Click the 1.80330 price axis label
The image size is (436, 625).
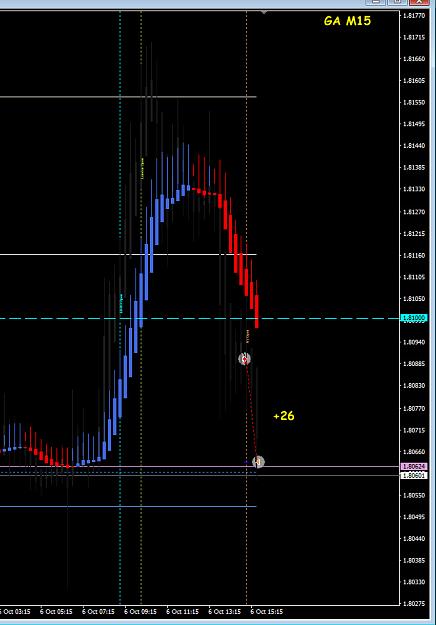coord(414,582)
